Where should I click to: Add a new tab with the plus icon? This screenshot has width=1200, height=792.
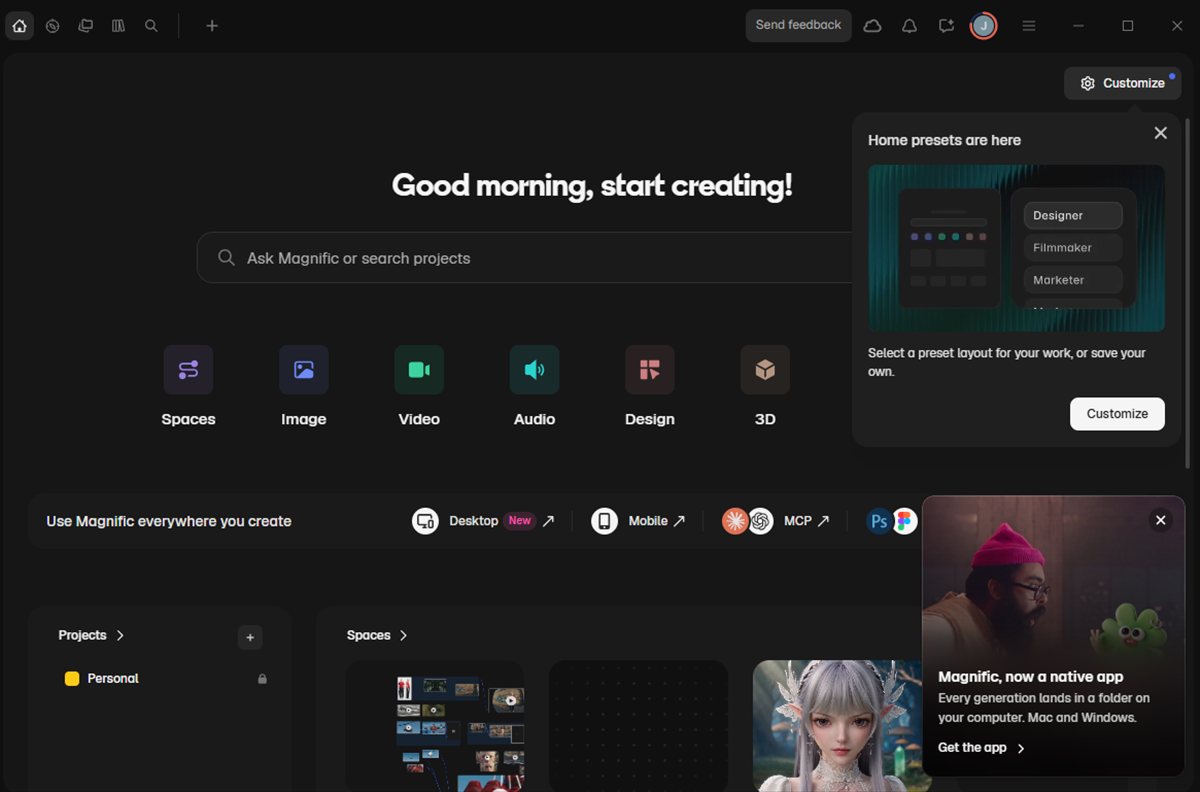point(212,26)
